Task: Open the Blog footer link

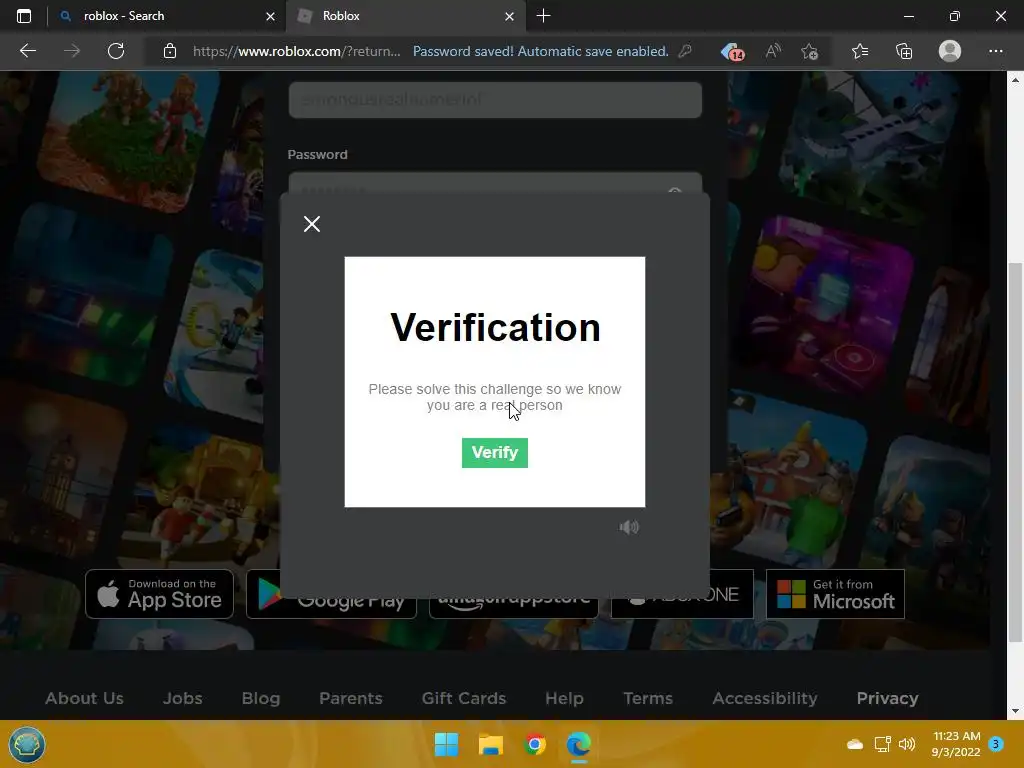Action: pyautogui.click(x=261, y=698)
